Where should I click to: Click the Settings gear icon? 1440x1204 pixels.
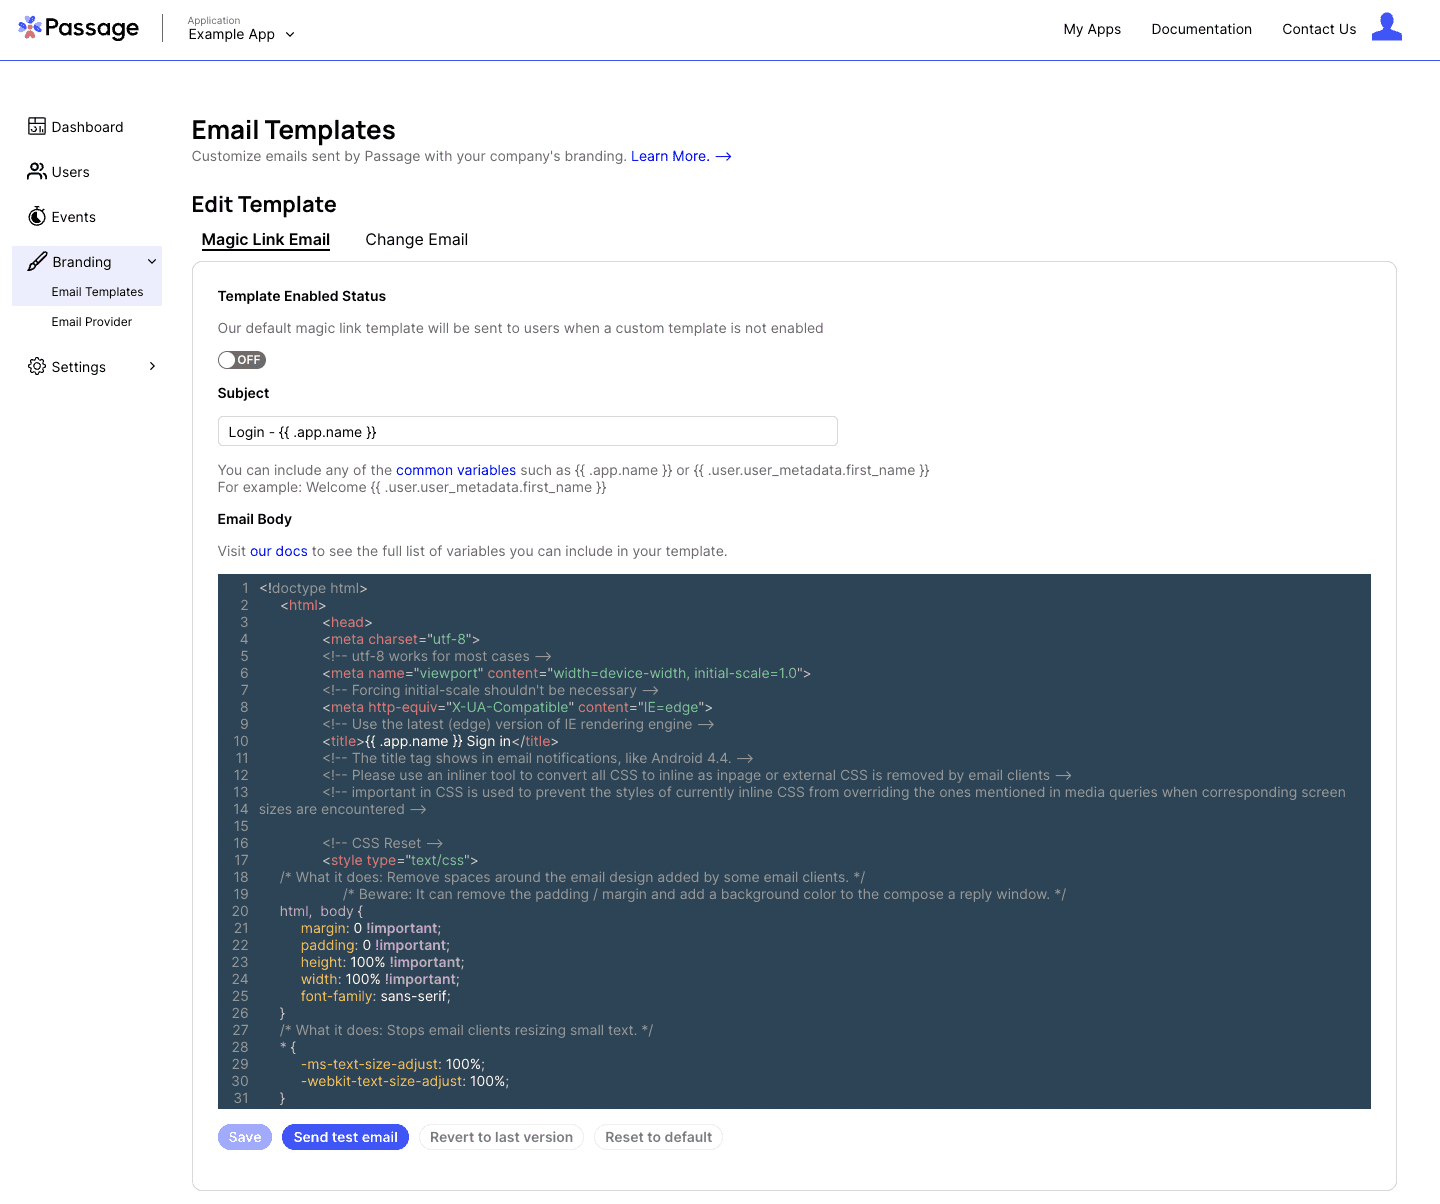[36, 366]
